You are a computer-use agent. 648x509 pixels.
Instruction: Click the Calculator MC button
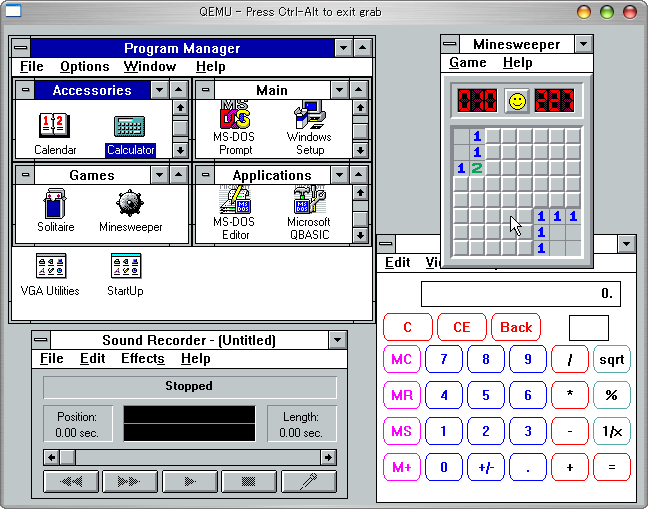point(402,359)
